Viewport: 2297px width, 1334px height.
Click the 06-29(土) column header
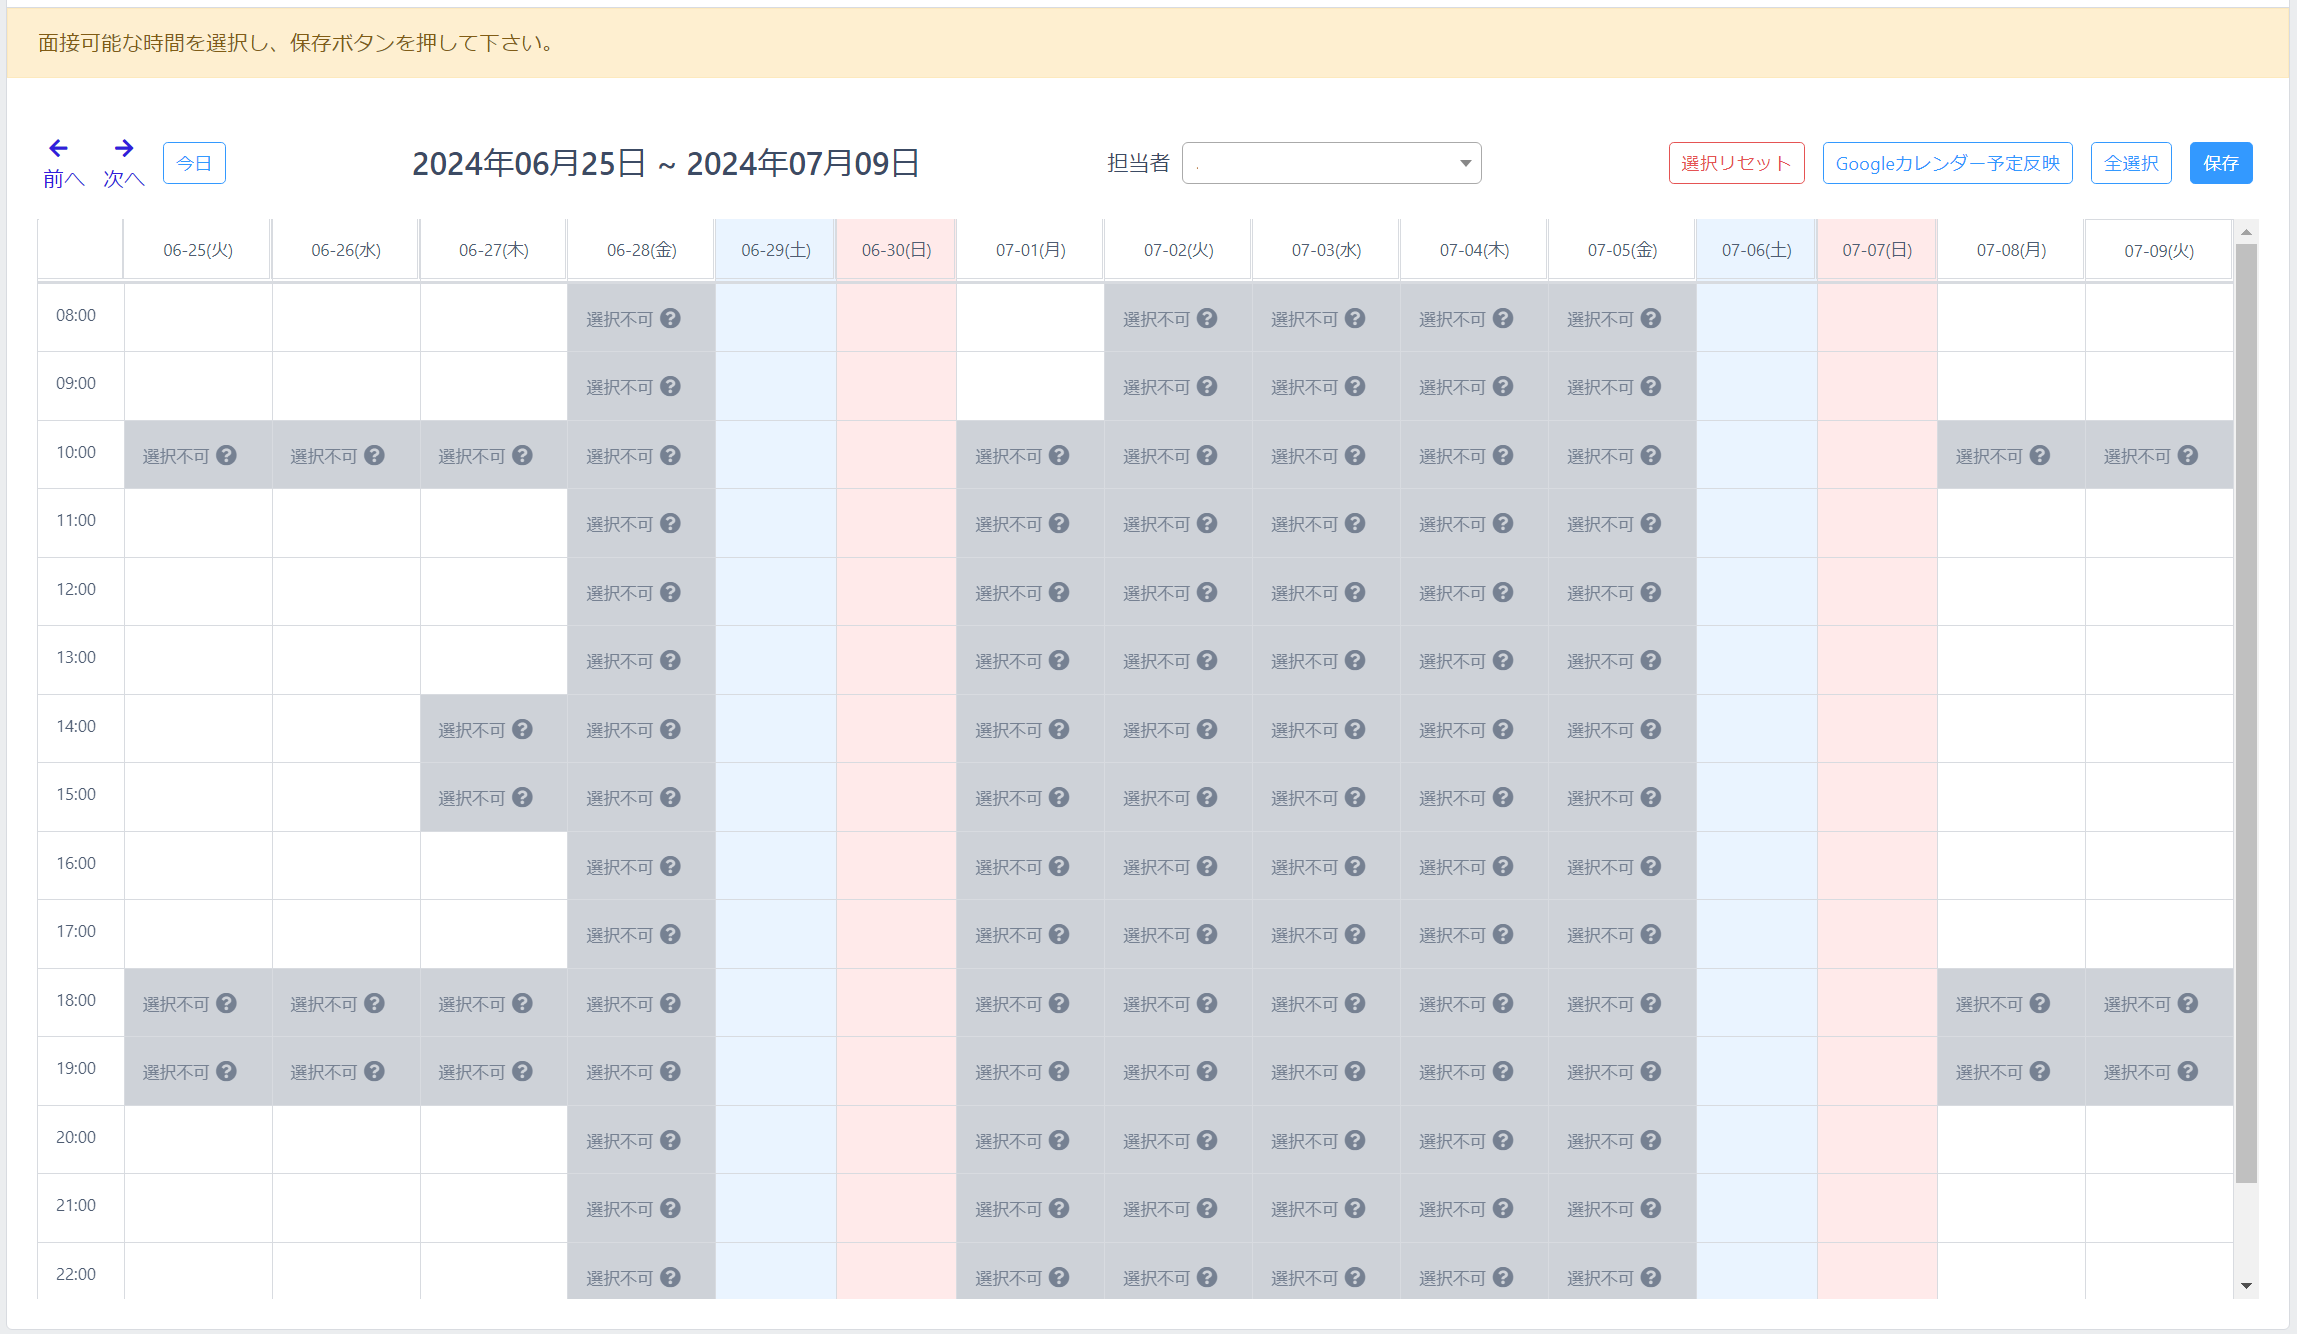tap(775, 250)
